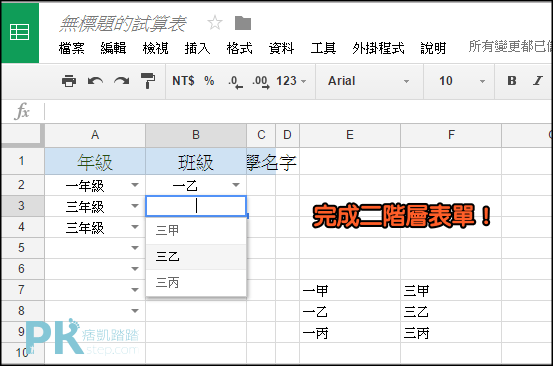Open the 工具 menu
The width and height of the screenshot is (553, 366).
[323, 48]
